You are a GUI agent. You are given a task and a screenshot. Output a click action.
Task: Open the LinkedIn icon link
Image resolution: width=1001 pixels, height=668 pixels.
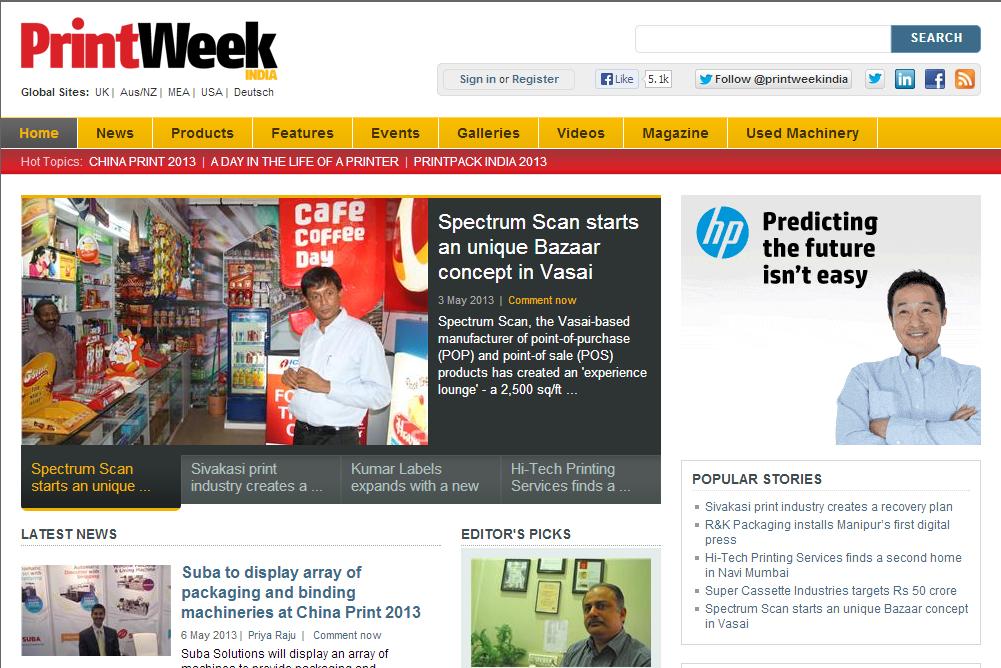[x=905, y=79]
